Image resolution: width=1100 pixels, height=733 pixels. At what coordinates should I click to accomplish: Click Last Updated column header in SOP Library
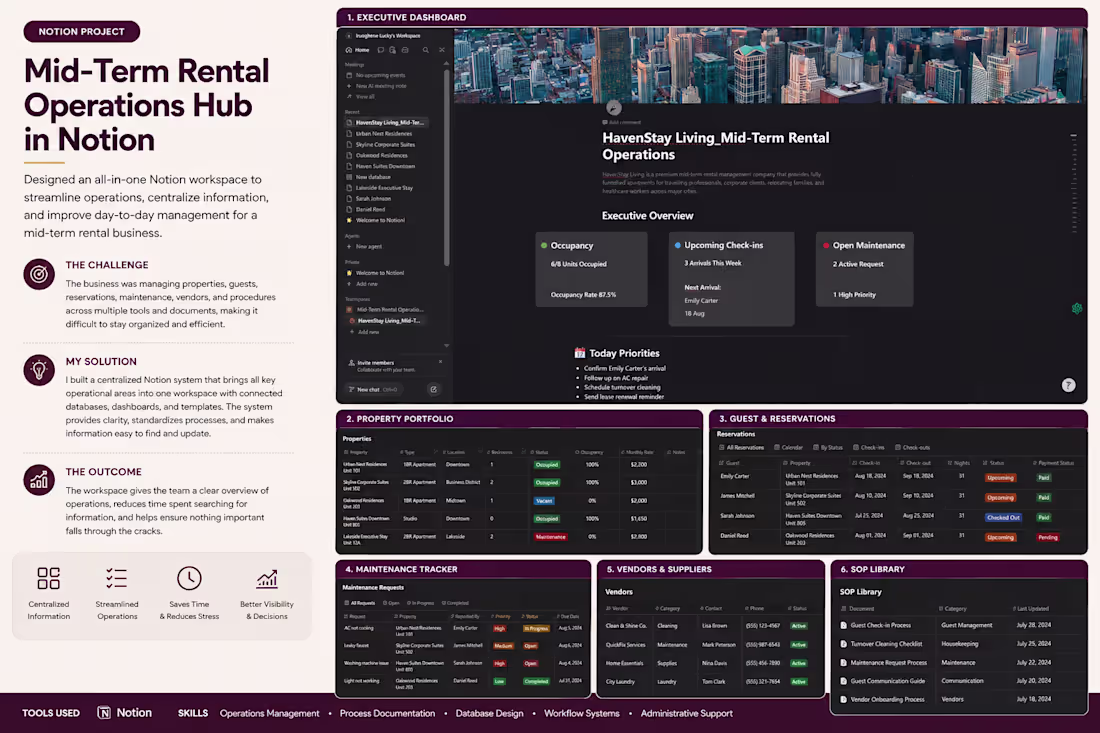pyautogui.click(x=1031, y=609)
